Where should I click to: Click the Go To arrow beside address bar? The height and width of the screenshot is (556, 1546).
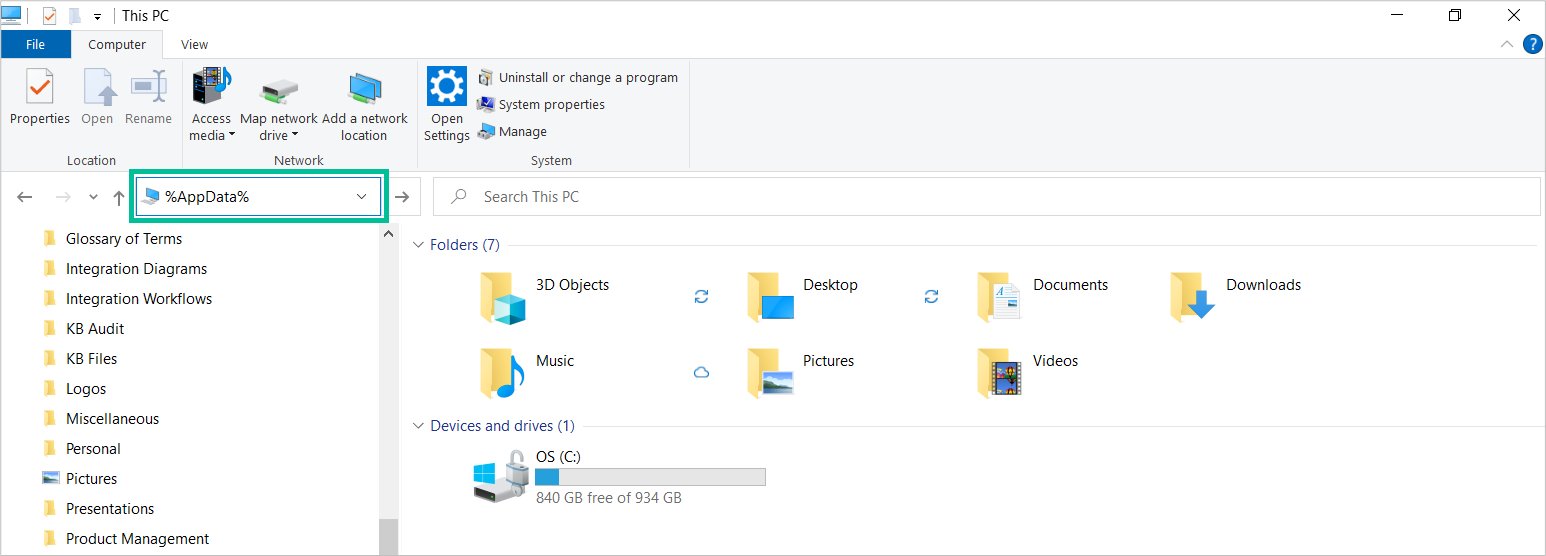[x=402, y=197]
